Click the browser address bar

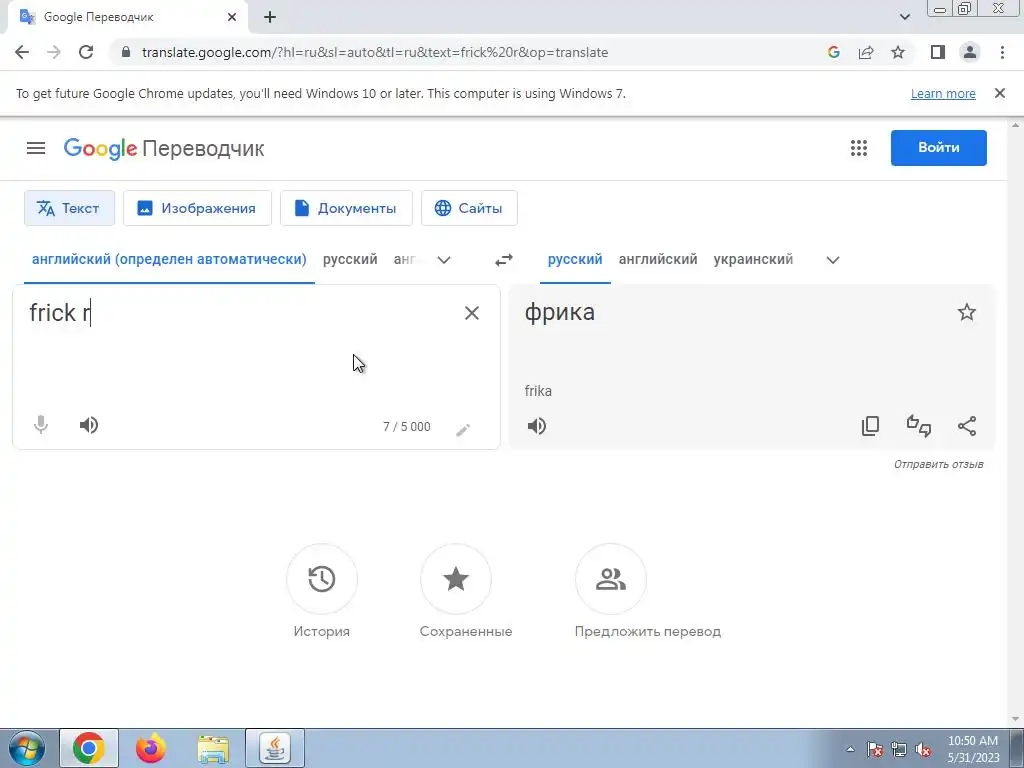click(470, 52)
